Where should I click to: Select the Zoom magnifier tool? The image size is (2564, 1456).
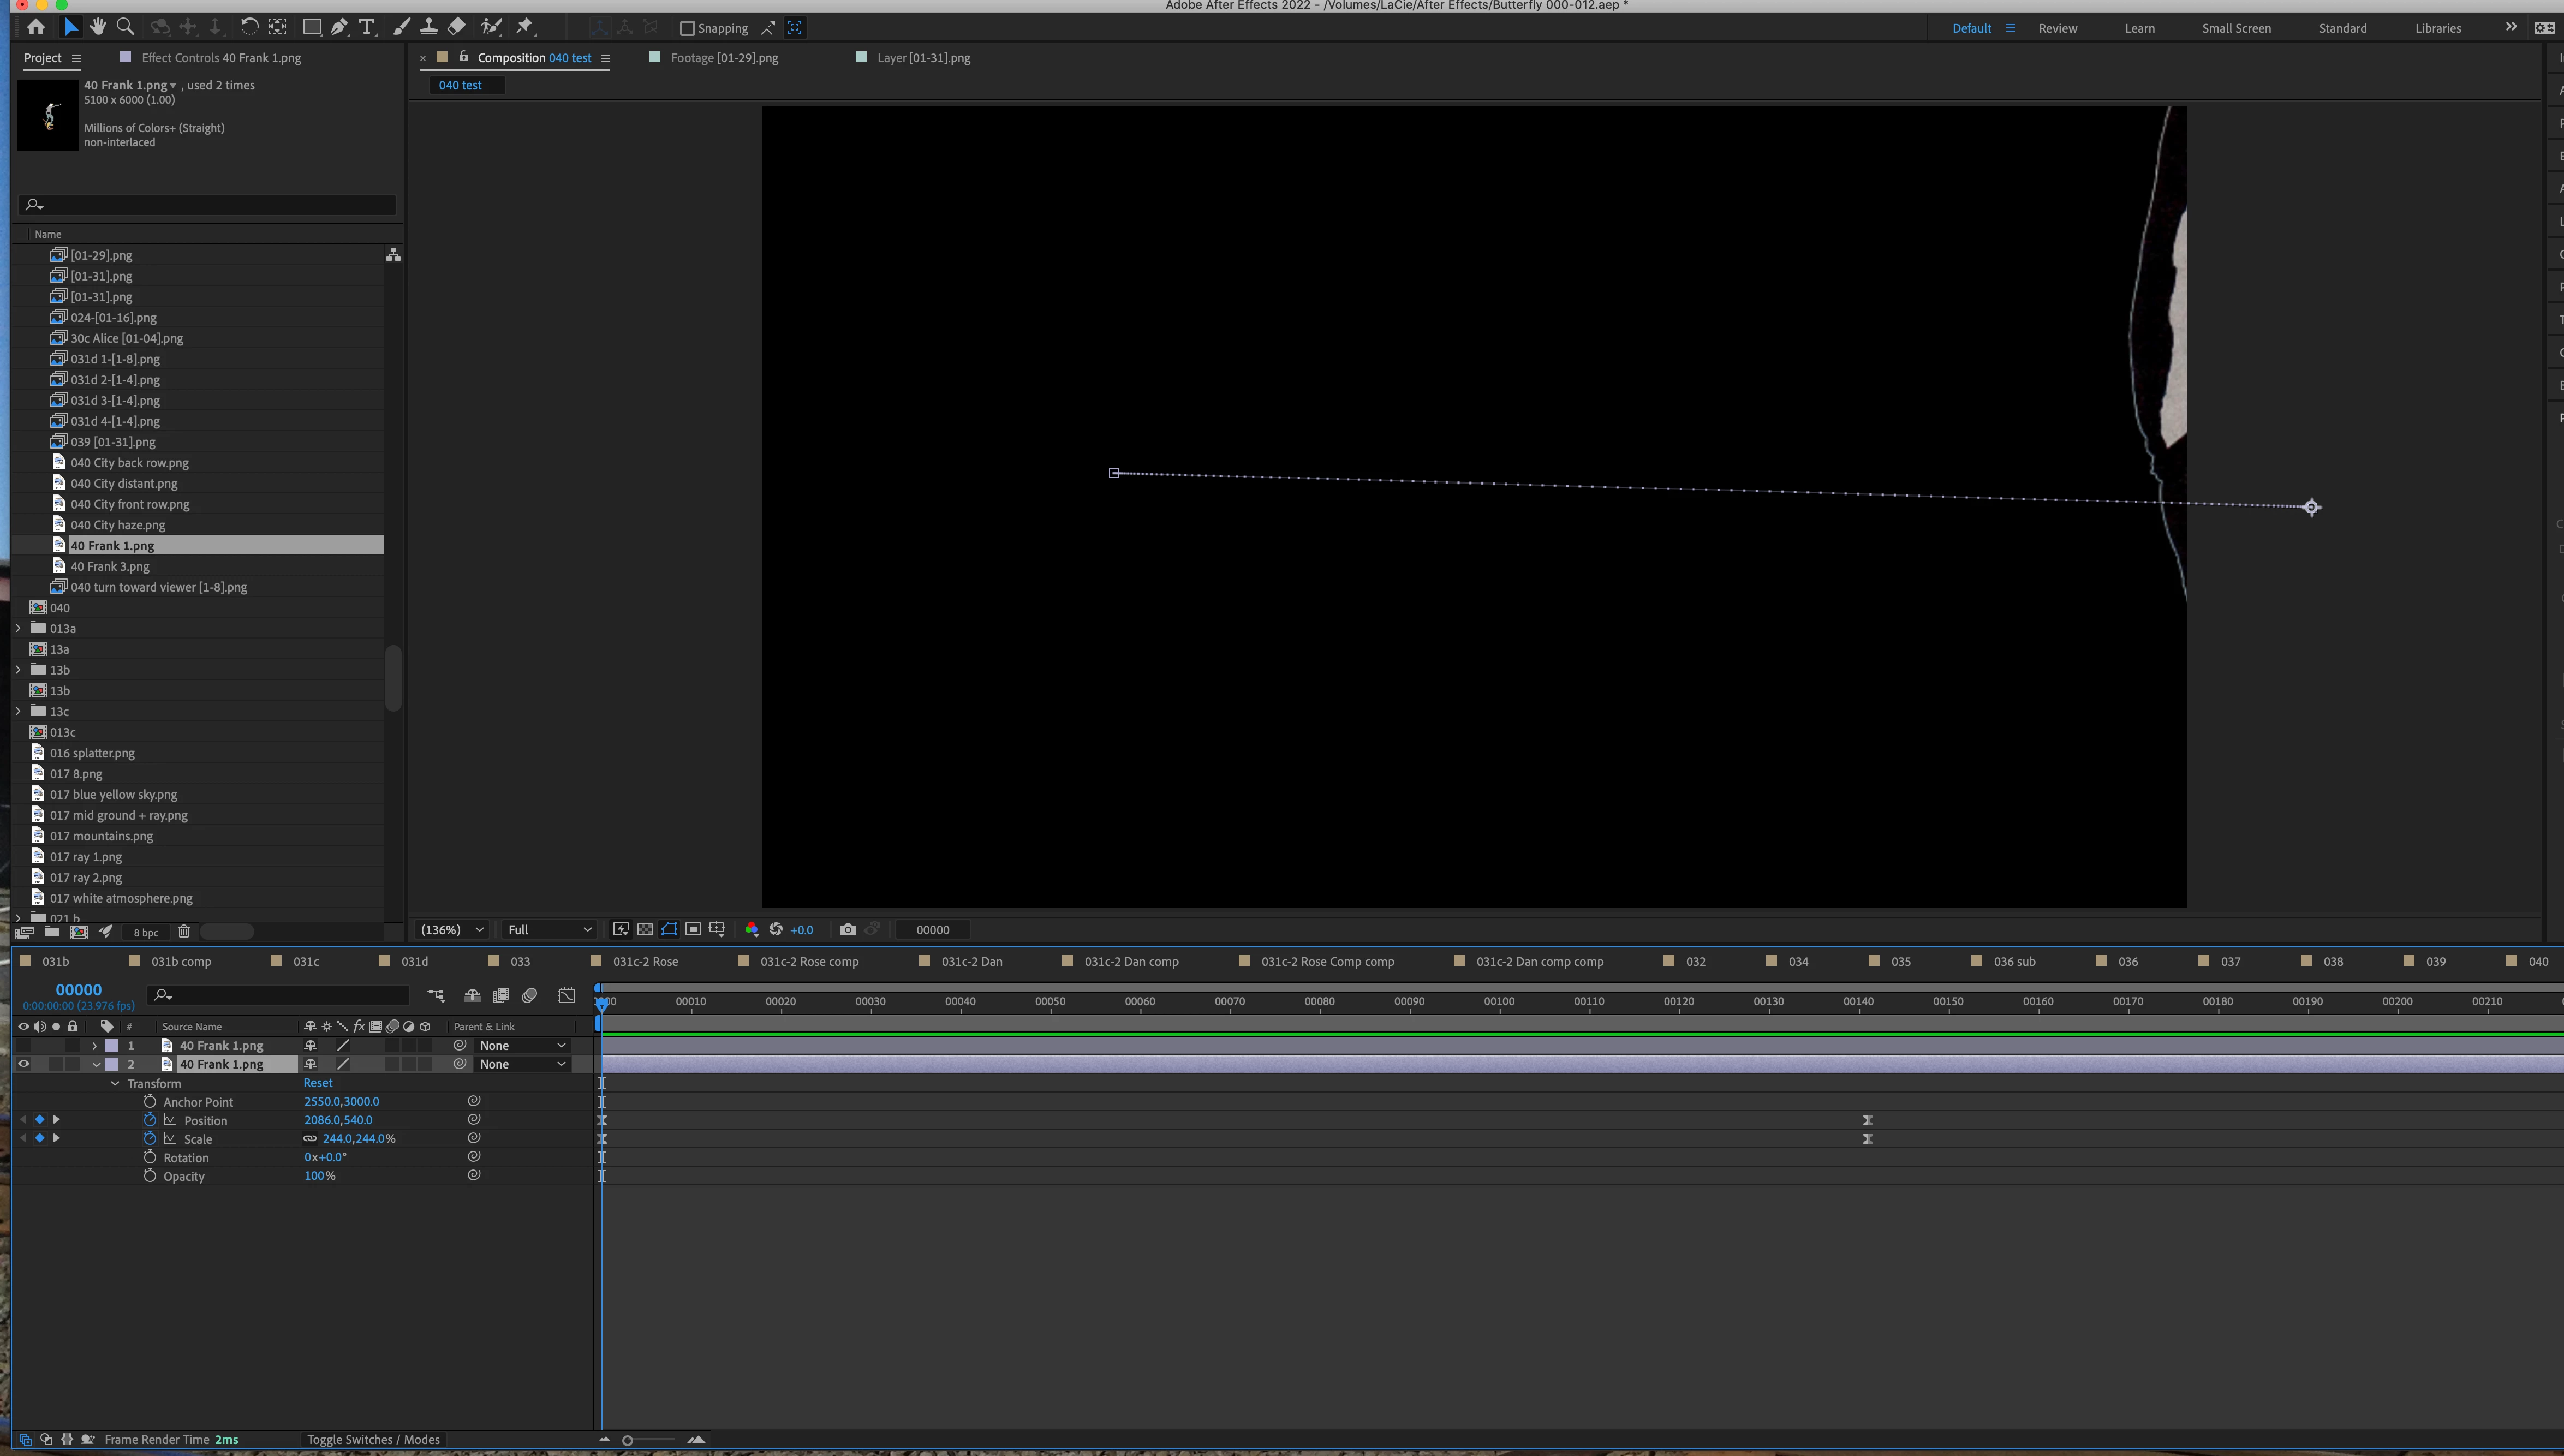click(x=126, y=27)
